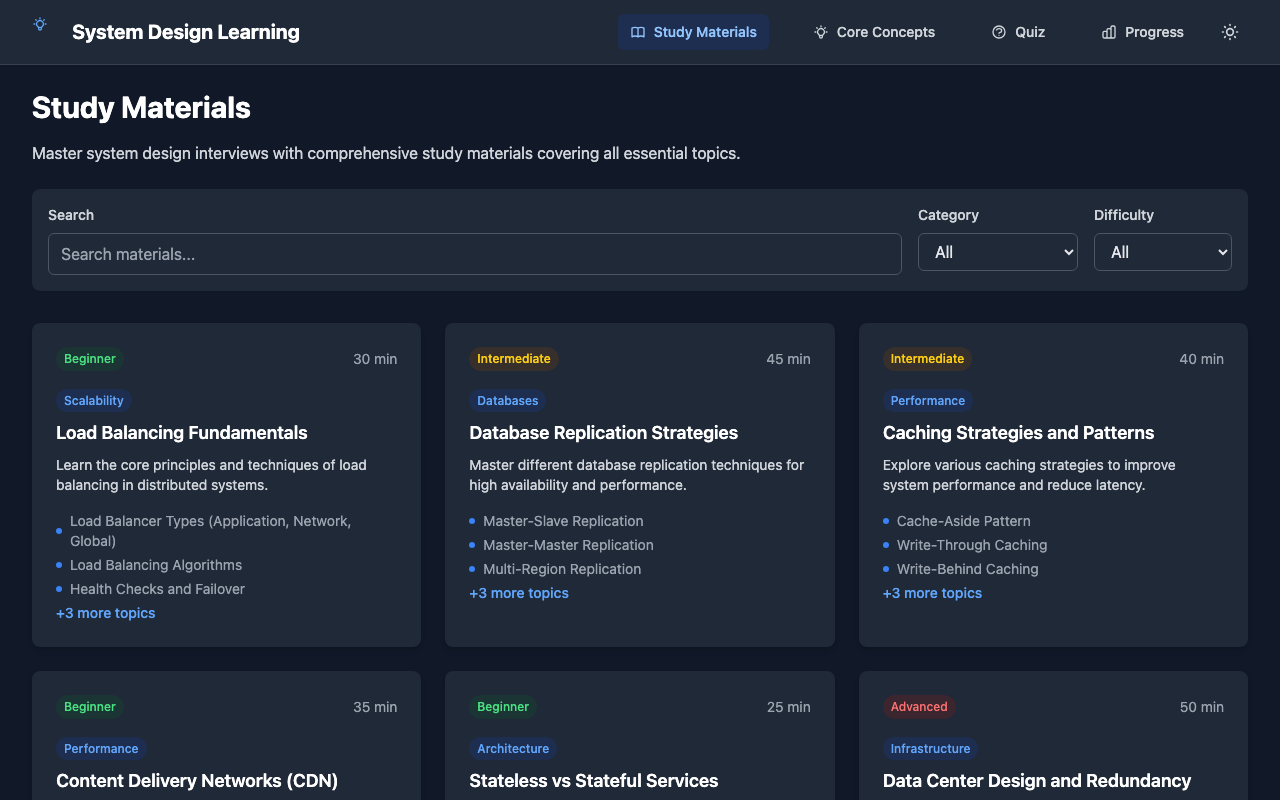The width and height of the screenshot is (1280, 800).
Task: Click the Scalability category tag
Action: point(94,400)
